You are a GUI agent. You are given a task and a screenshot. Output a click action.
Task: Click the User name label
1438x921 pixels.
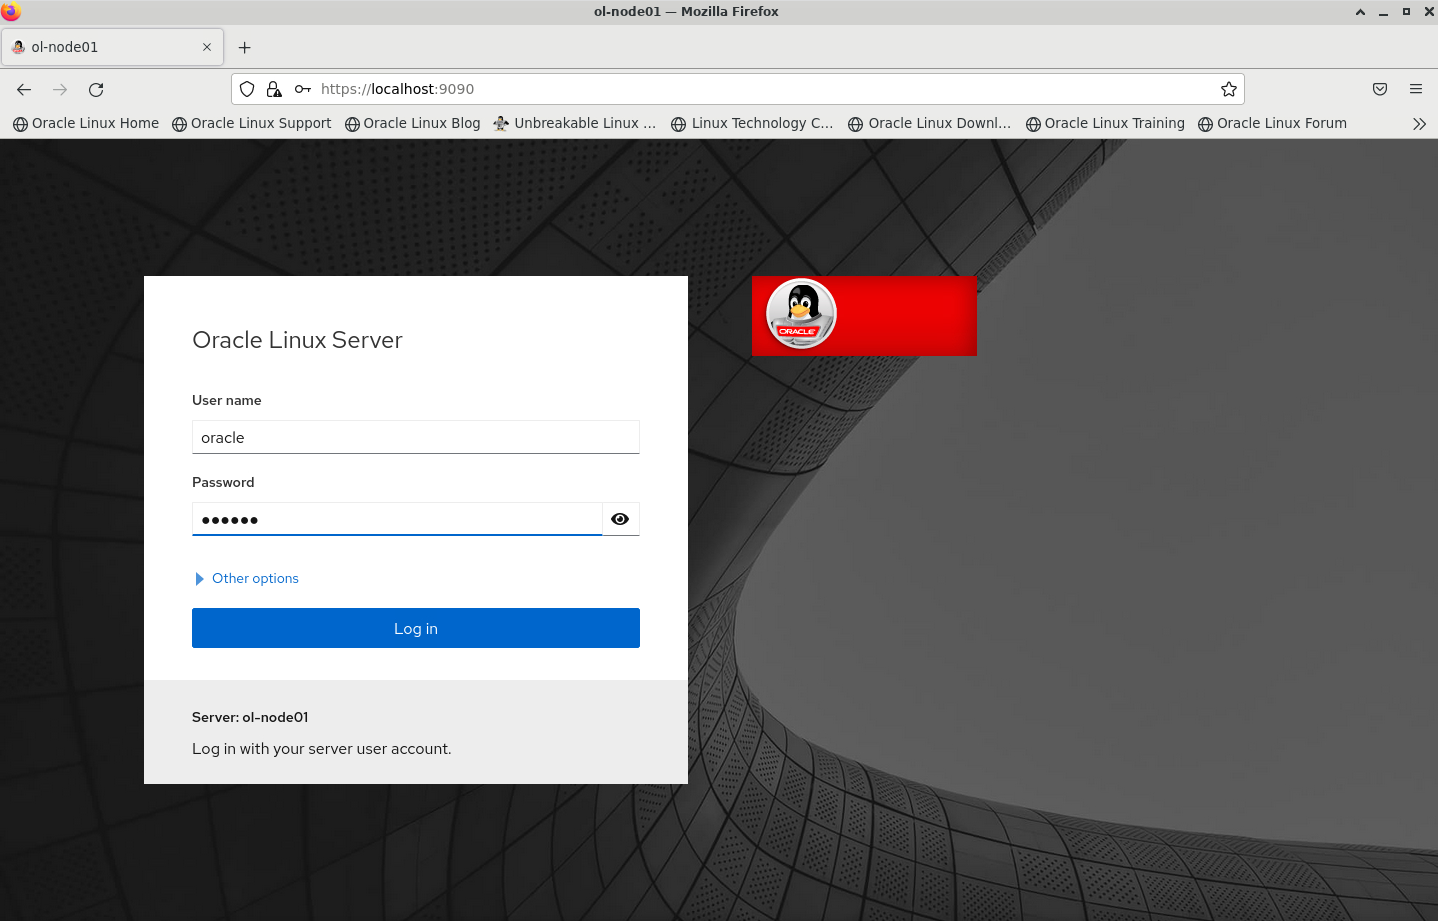[x=227, y=400]
